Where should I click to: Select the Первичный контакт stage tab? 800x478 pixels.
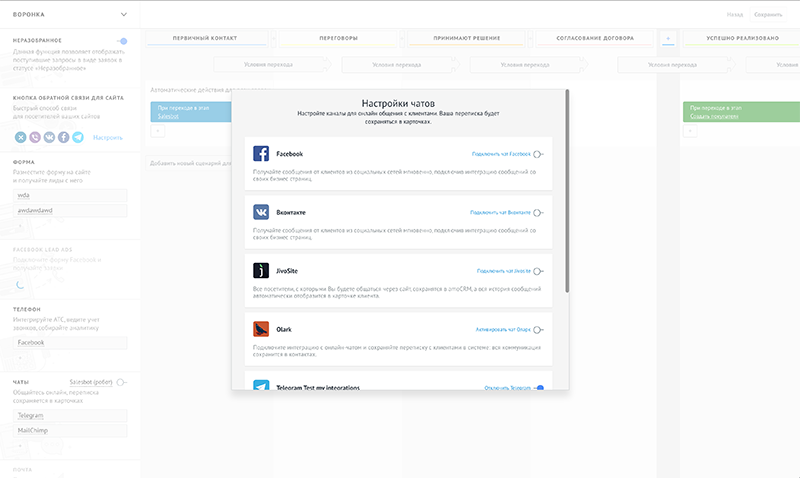(207, 38)
